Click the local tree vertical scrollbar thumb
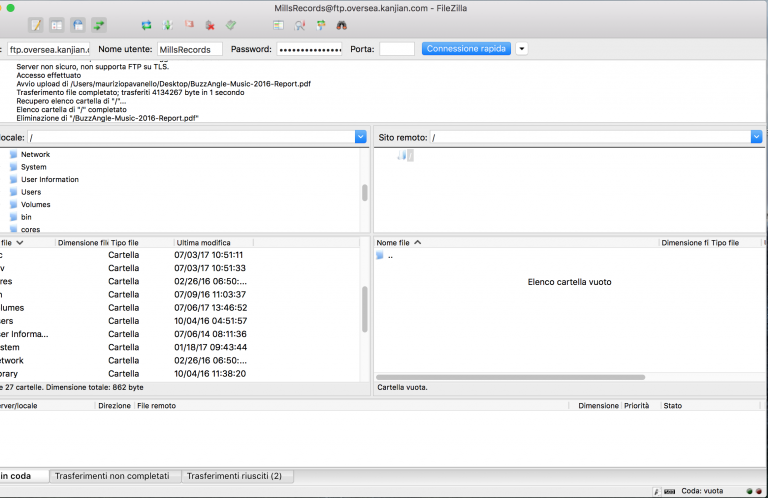The height and width of the screenshot is (498, 768). (x=364, y=192)
